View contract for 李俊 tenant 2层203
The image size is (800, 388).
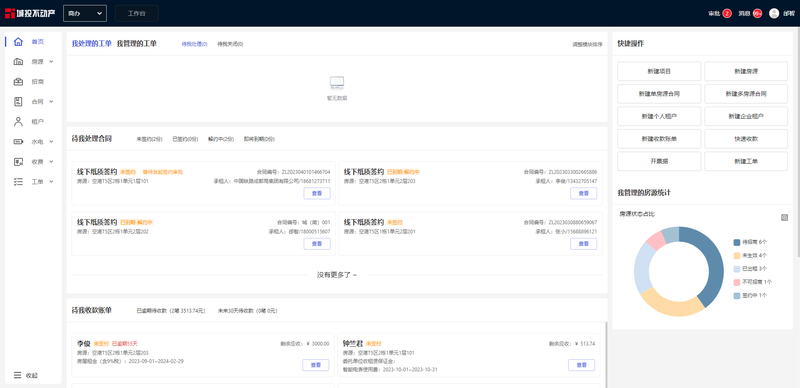pyautogui.click(x=584, y=193)
